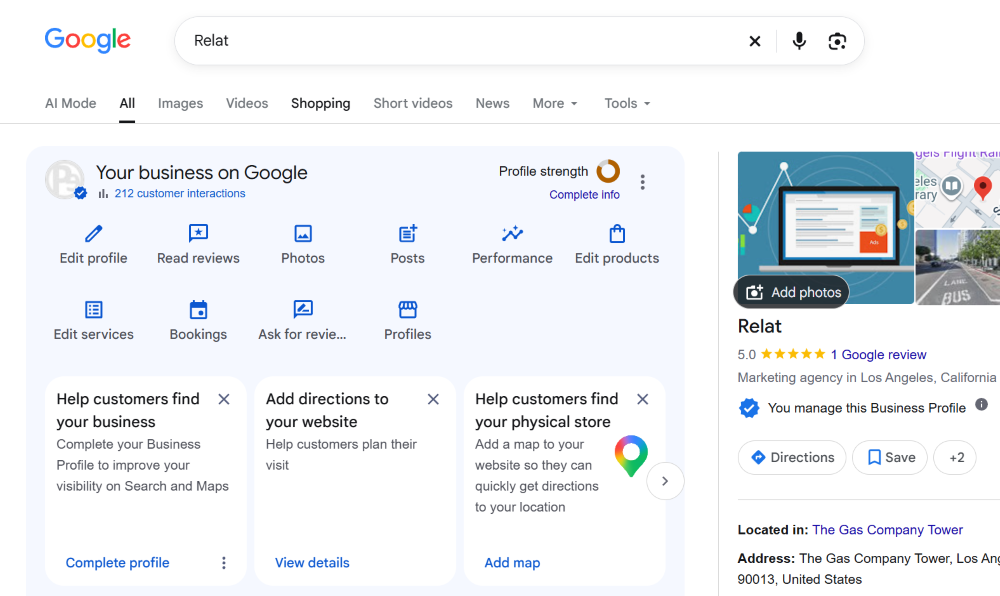This screenshot has height=596, width=1000.
Task: Open The Gas Company Tower link
Action: [887, 530]
